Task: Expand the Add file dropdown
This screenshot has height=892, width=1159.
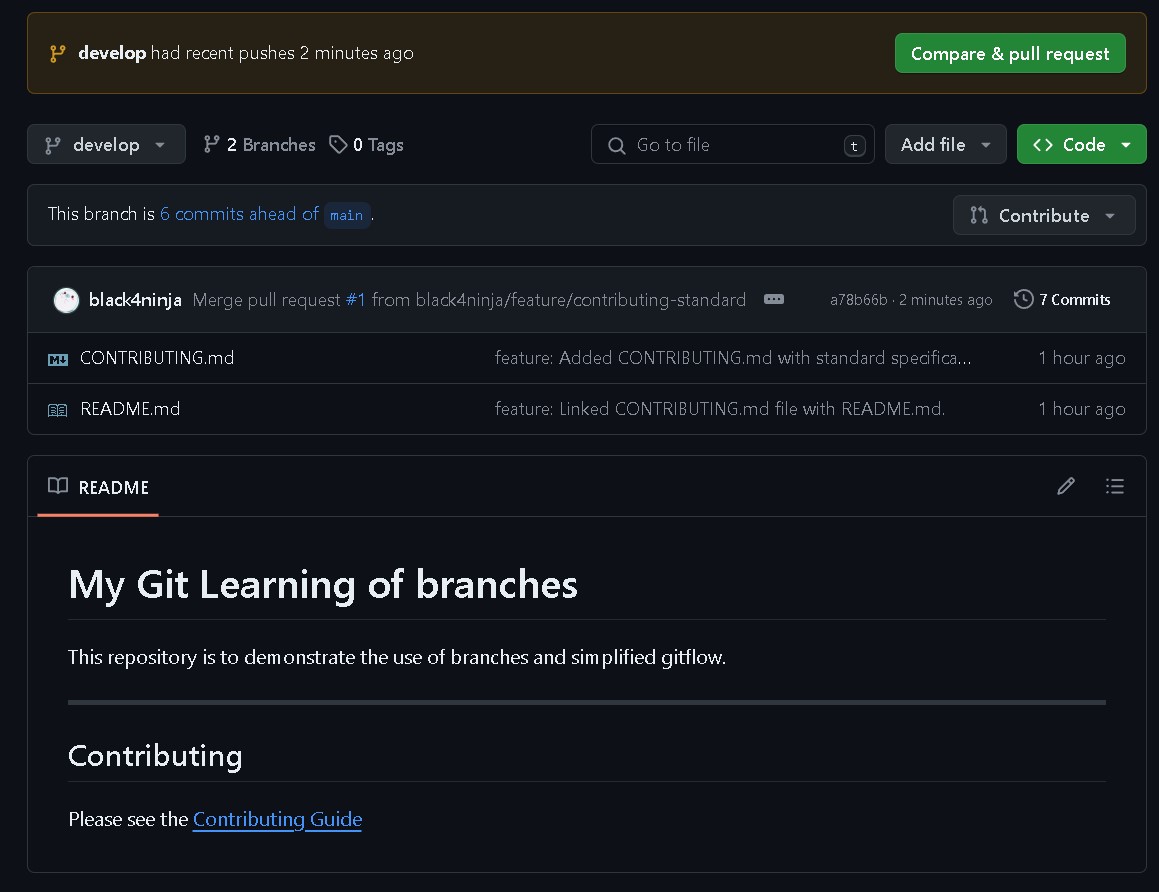Action: tap(945, 145)
